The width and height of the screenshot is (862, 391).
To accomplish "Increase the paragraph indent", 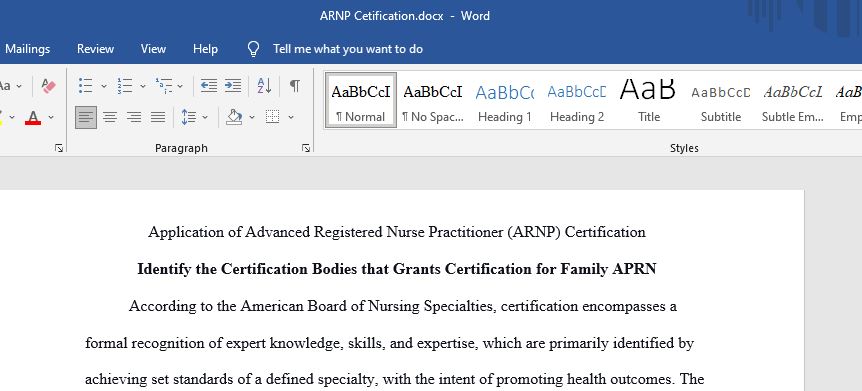I will click(233, 86).
